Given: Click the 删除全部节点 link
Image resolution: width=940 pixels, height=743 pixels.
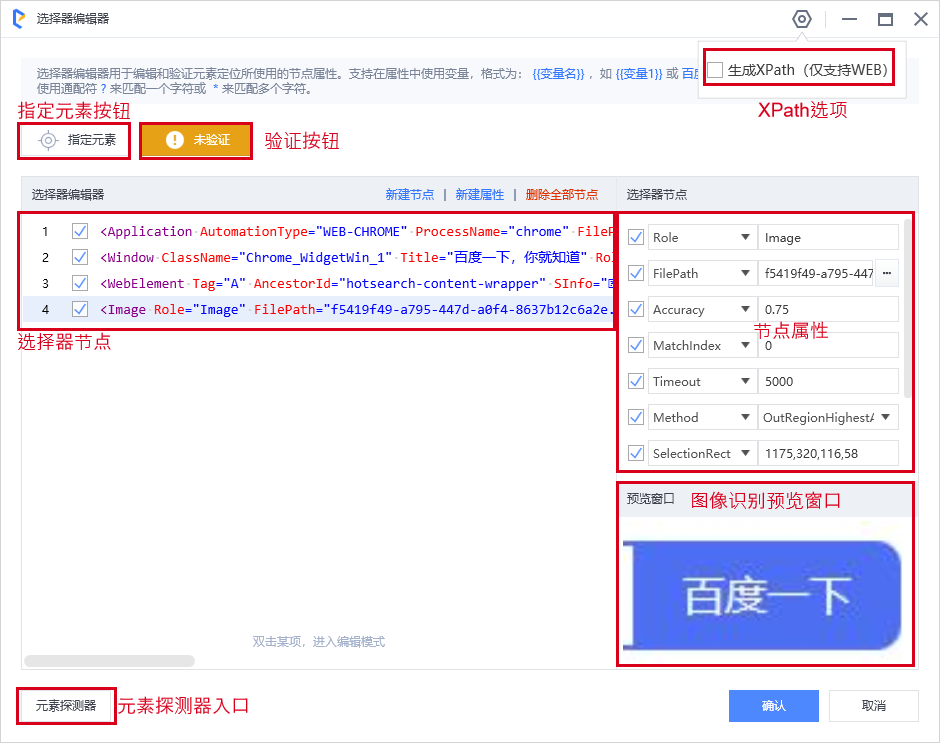Looking at the screenshot, I should click(x=561, y=195).
